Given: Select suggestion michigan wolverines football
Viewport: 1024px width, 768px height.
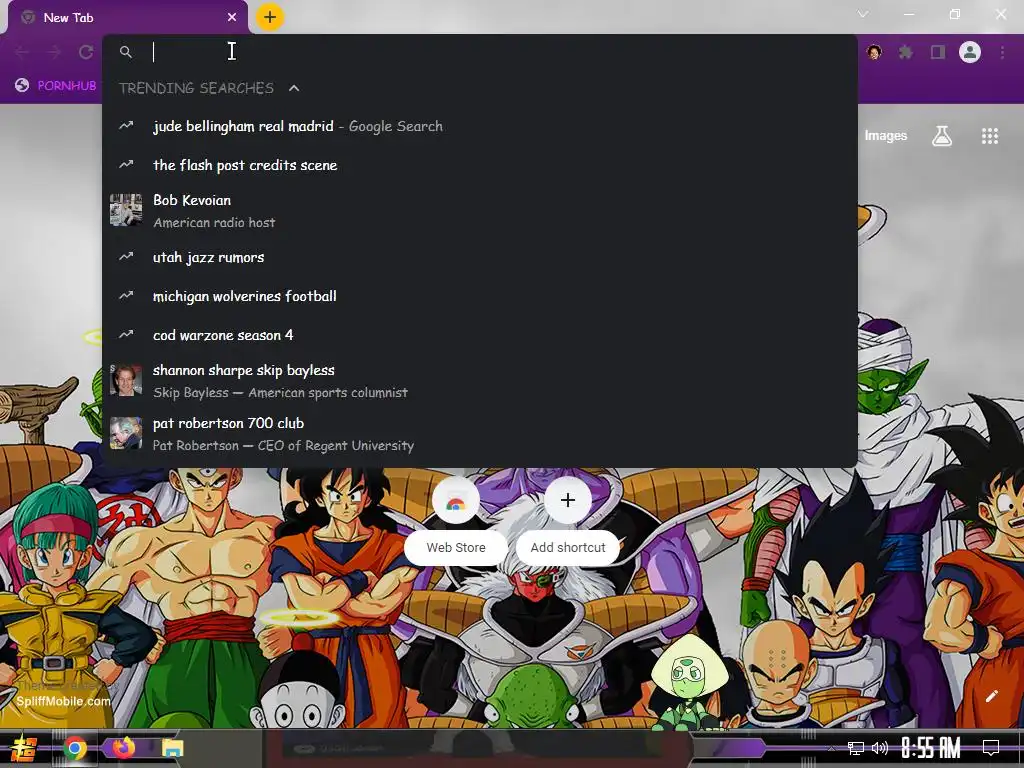Looking at the screenshot, I should click(x=480, y=296).
